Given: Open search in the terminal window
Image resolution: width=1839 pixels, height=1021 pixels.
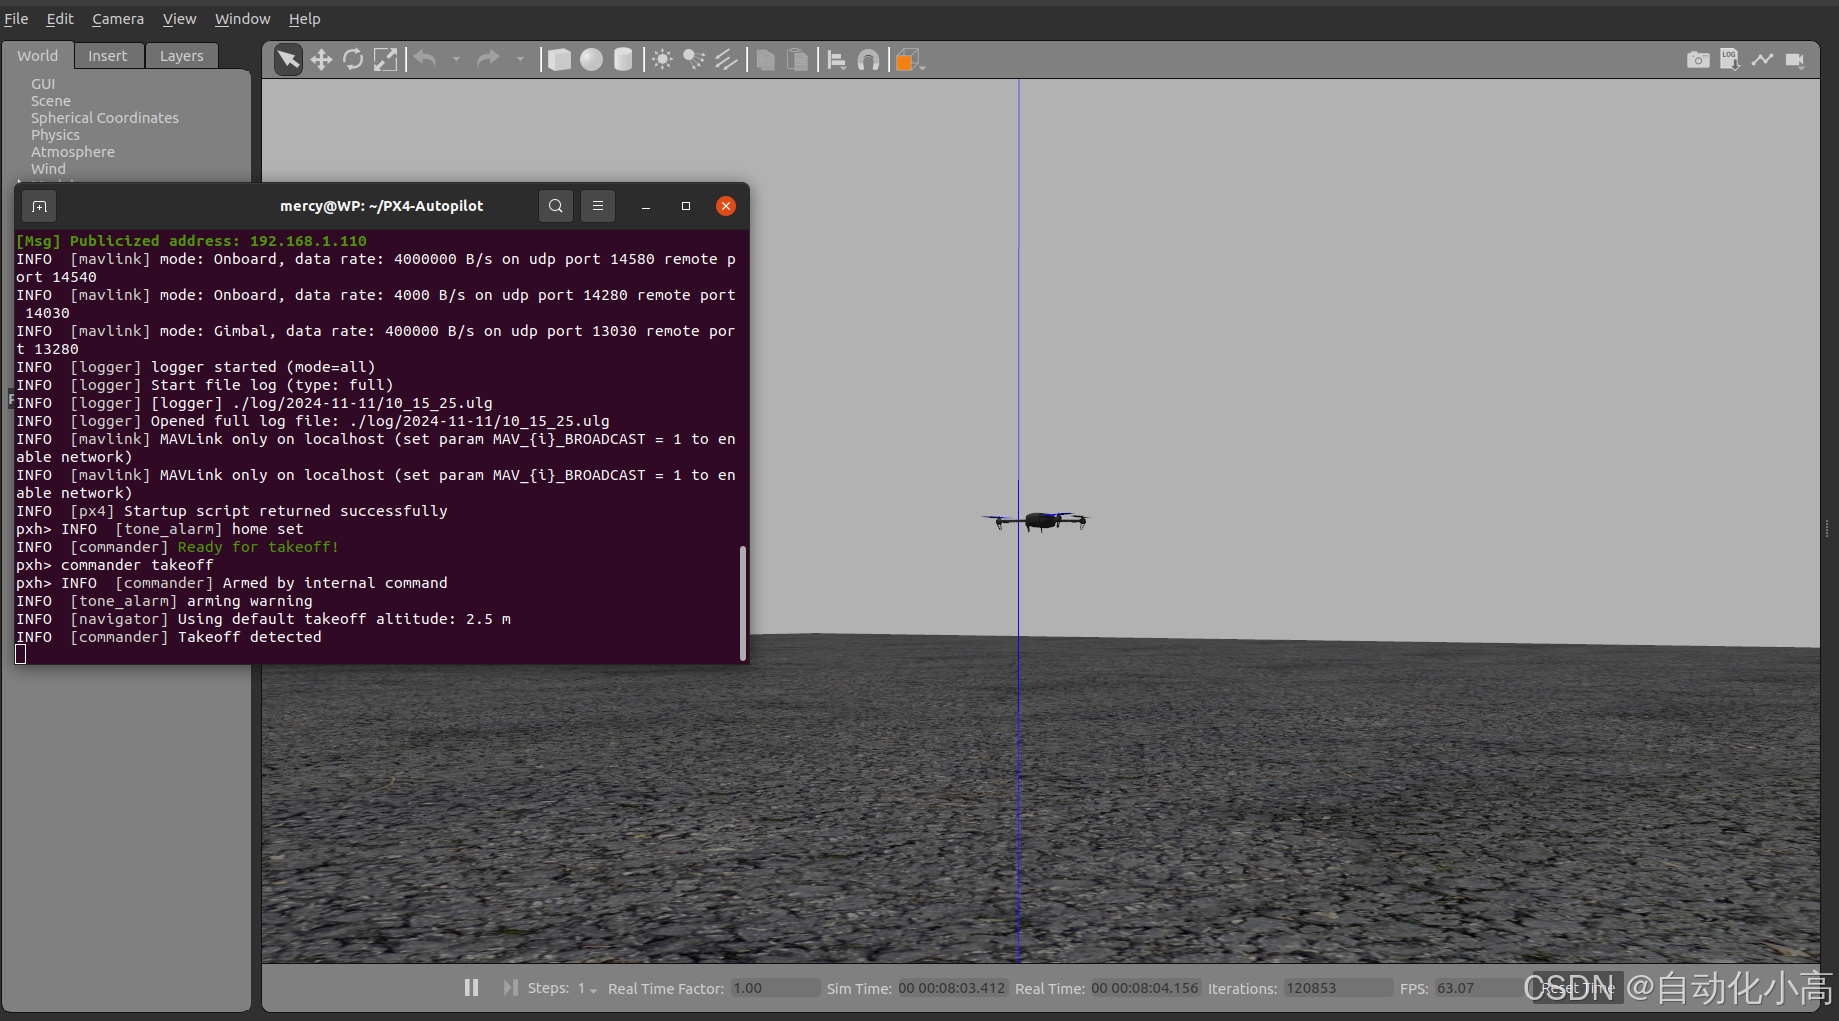Looking at the screenshot, I should pos(556,206).
